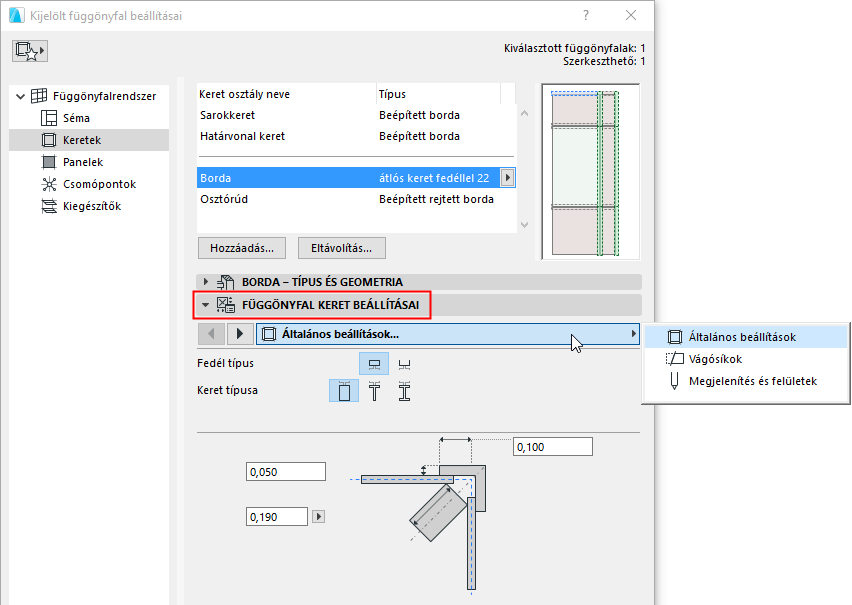Image resolution: width=852 pixels, height=605 pixels.
Task: Select the Séma tree icon
Action: 48,118
